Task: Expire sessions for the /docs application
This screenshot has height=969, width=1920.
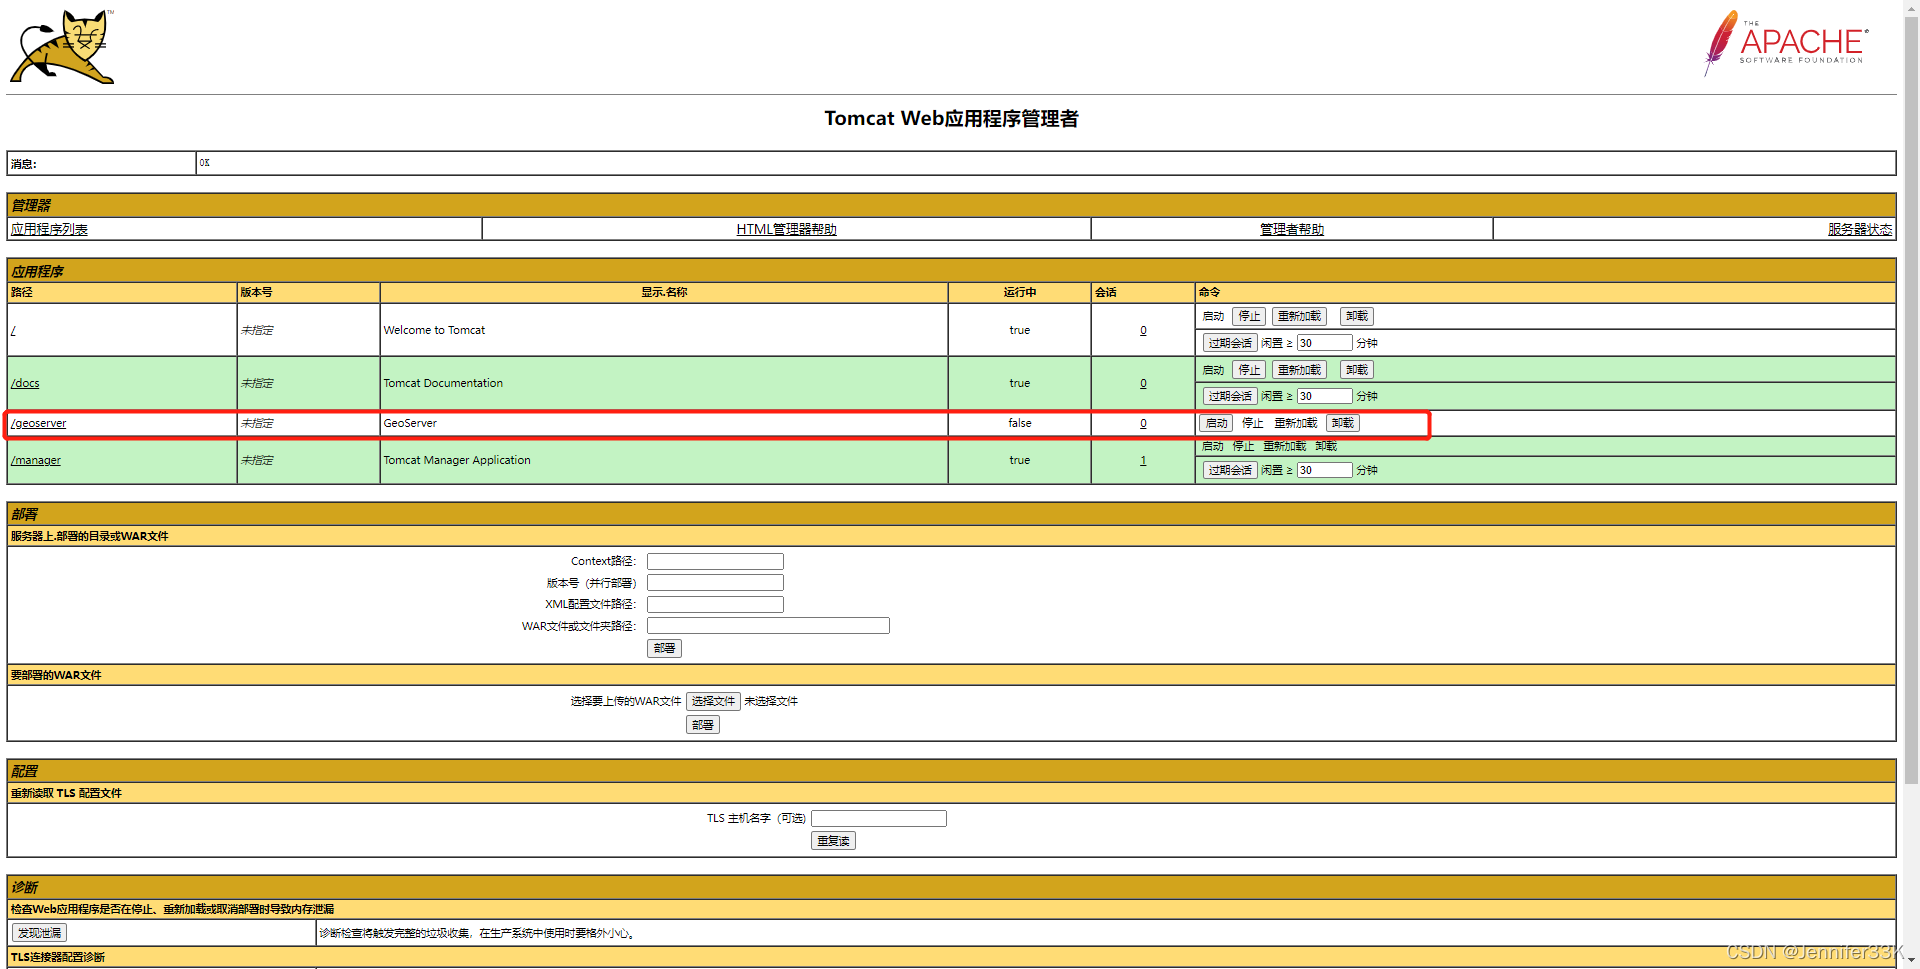Action: point(1230,396)
